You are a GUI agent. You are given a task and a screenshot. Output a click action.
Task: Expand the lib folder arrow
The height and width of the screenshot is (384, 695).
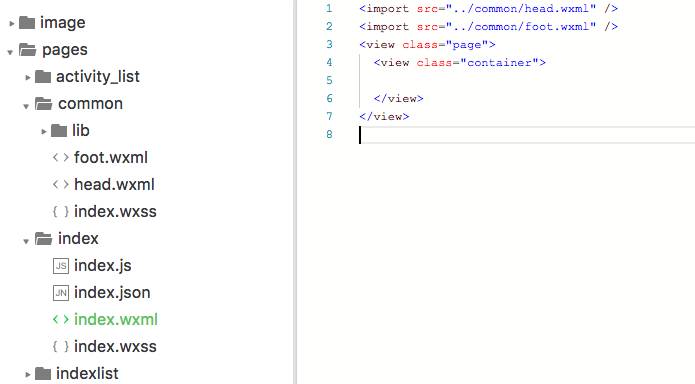pyautogui.click(x=44, y=132)
